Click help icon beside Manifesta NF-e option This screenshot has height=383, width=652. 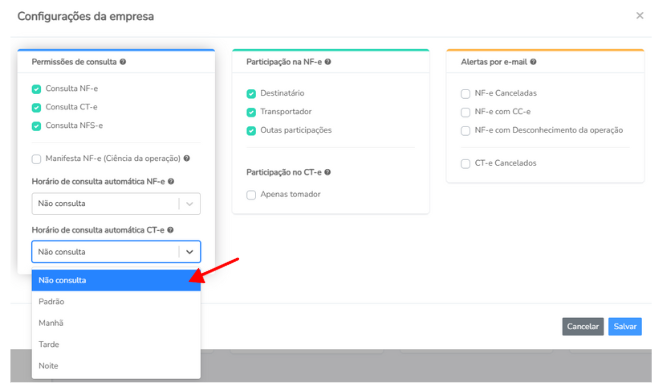[x=187, y=158]
